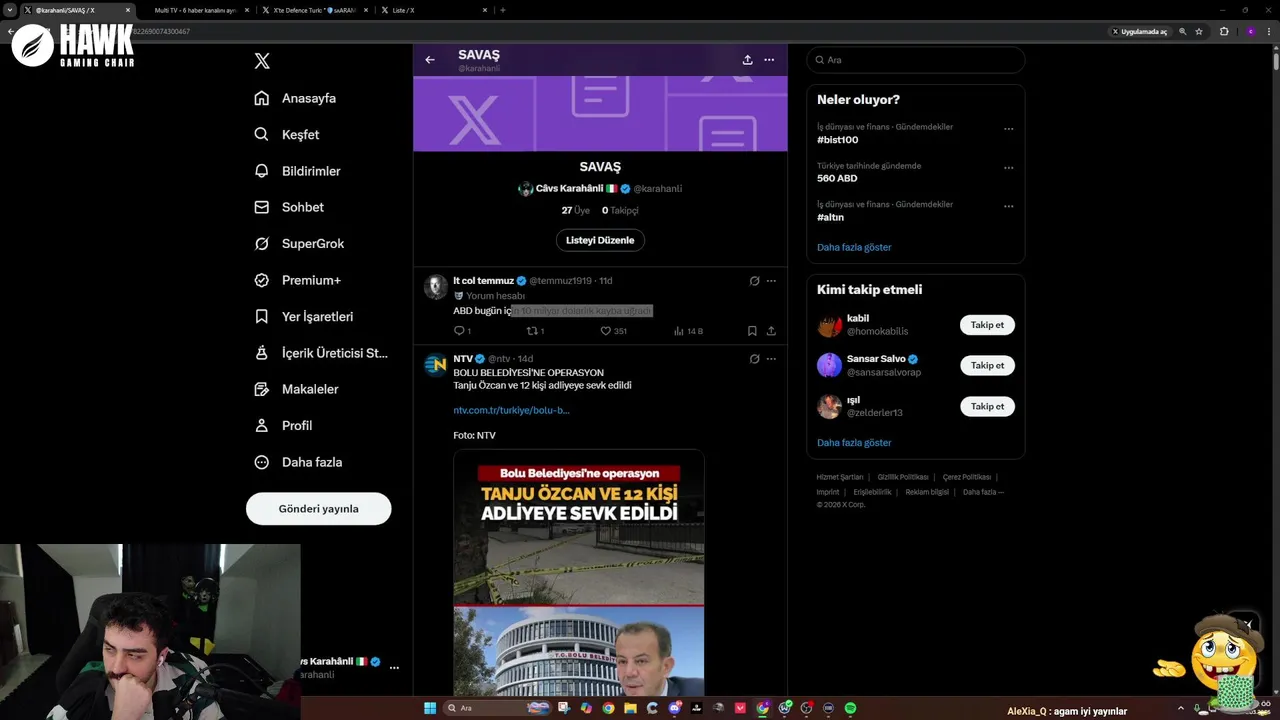Click the X logo in sidebar
This screenshot has width=1280, height=720.
[x=262, y=61]
